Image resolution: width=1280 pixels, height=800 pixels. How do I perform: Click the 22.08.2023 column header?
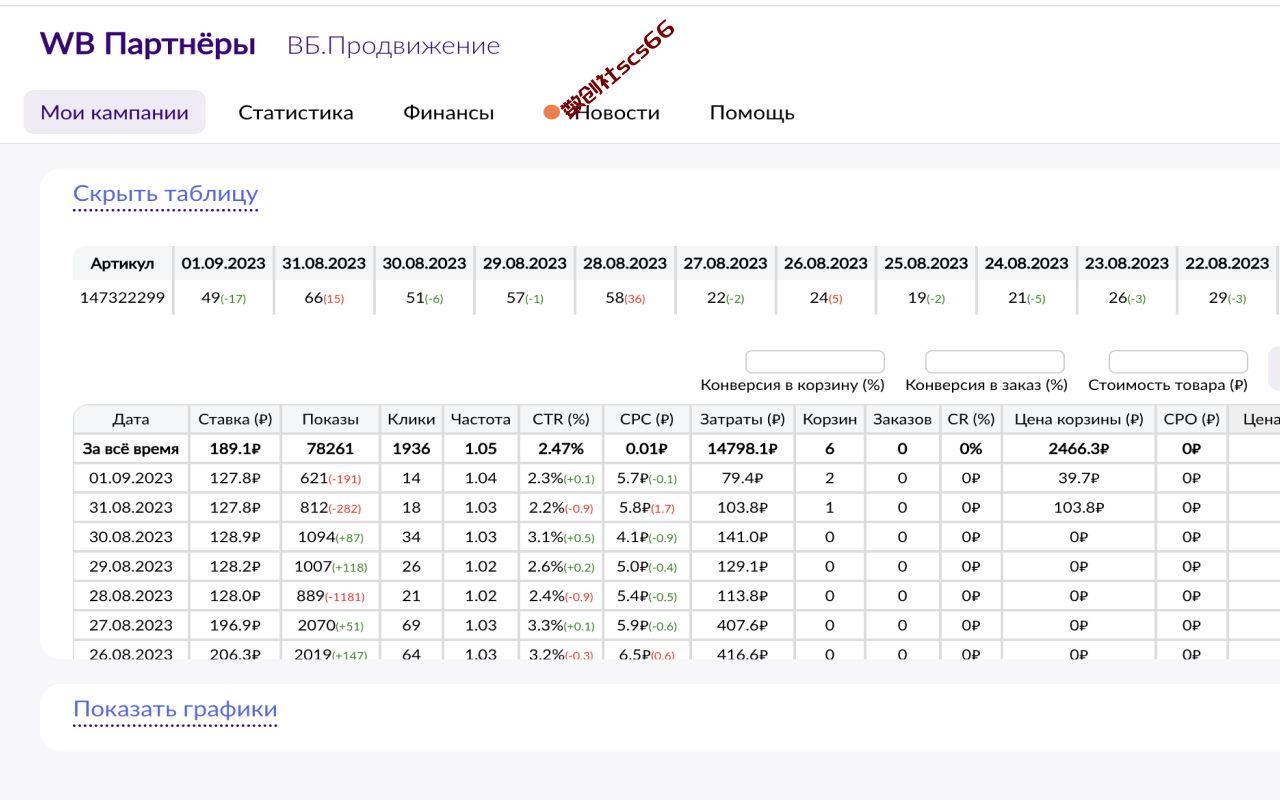point(1227,264)
